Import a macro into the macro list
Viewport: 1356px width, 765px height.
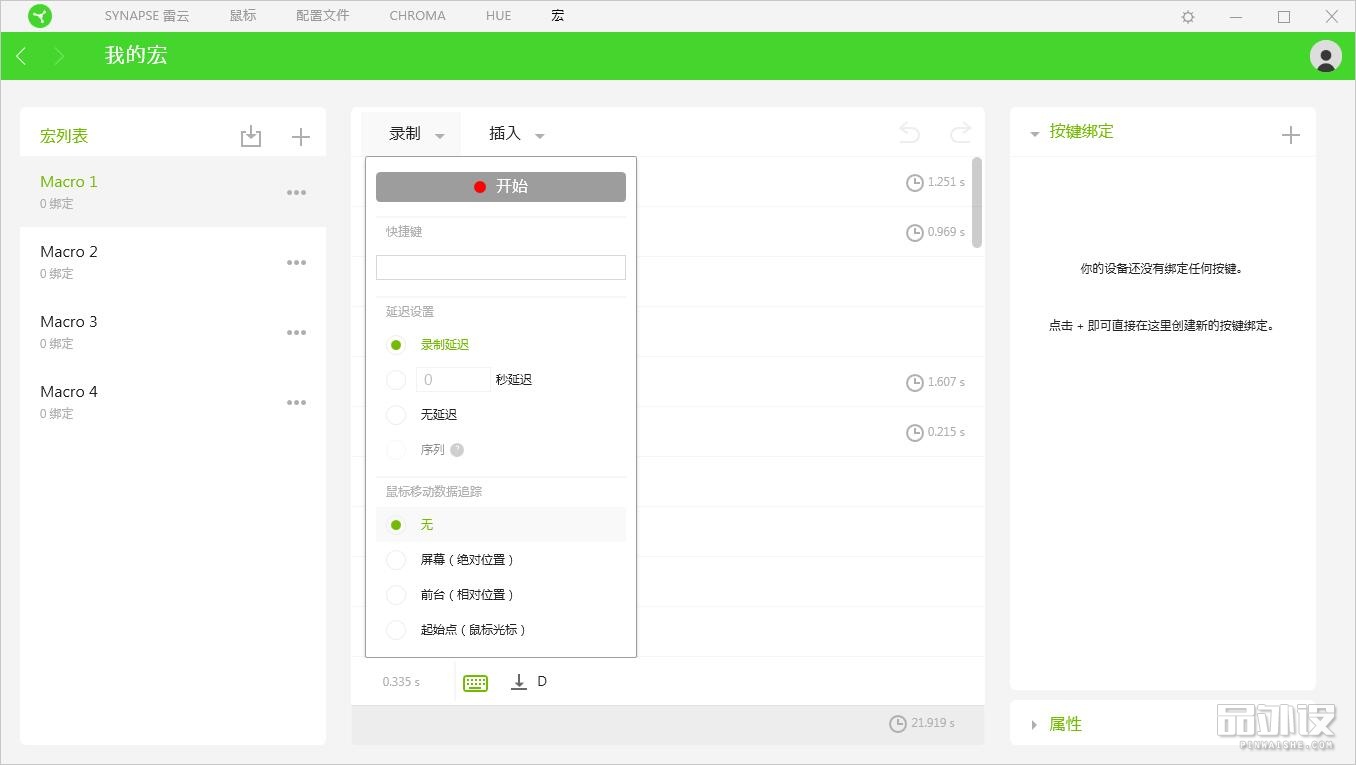click(251, 136)
